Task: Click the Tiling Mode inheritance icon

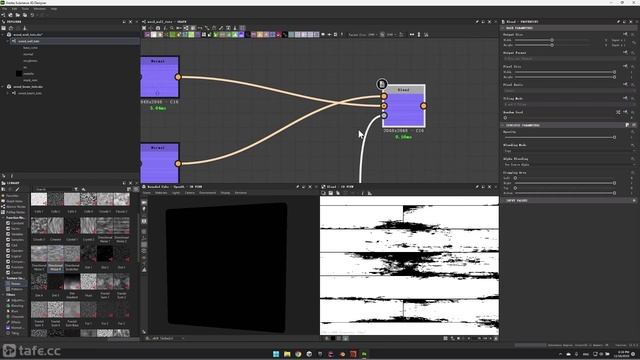Action: (625, 98)
